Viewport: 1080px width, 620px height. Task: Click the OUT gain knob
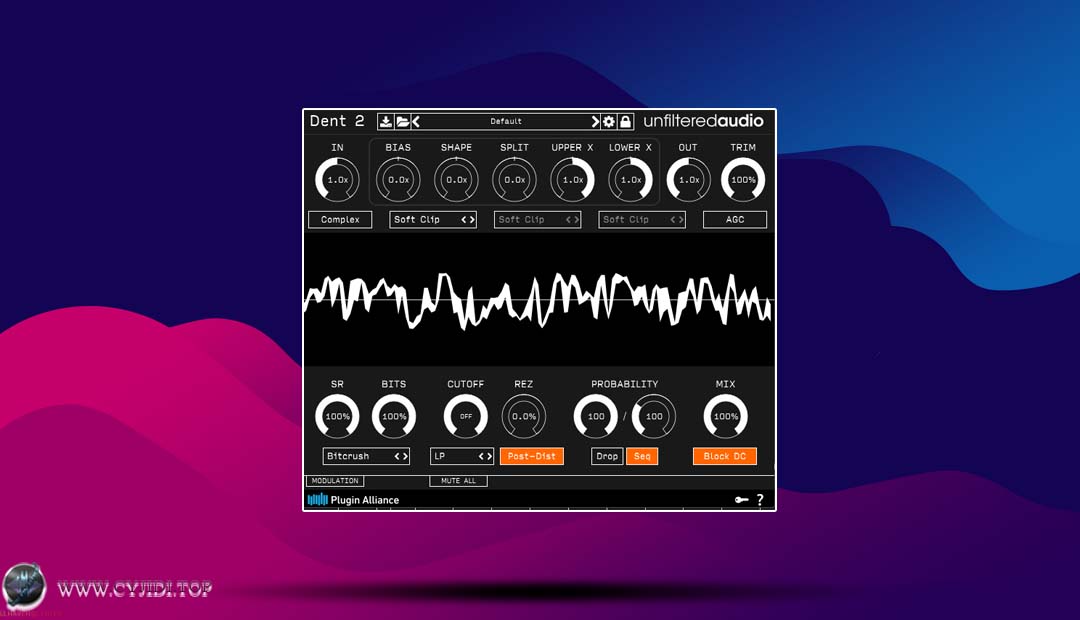tap(689, 180)
